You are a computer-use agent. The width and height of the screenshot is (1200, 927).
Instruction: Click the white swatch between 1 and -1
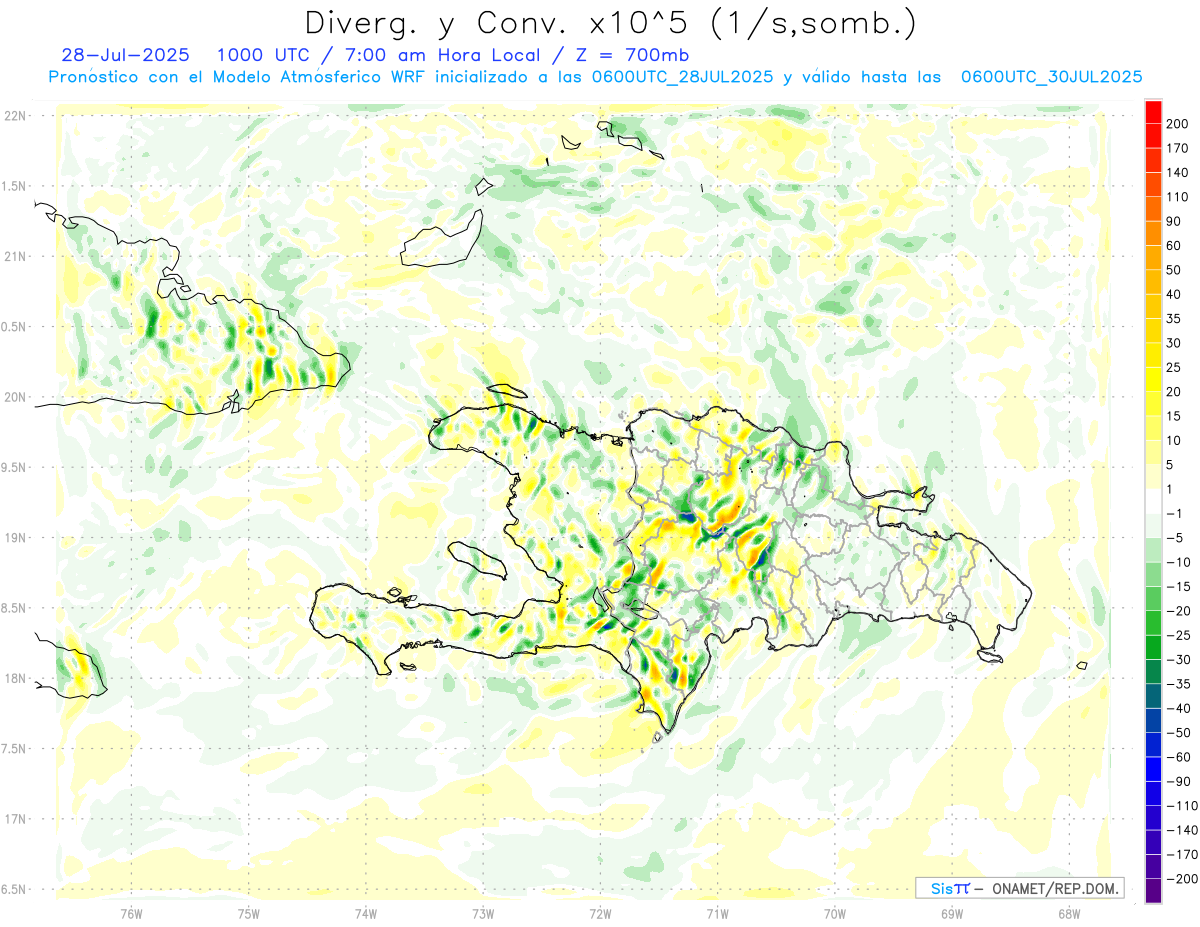click(1153, 501)
